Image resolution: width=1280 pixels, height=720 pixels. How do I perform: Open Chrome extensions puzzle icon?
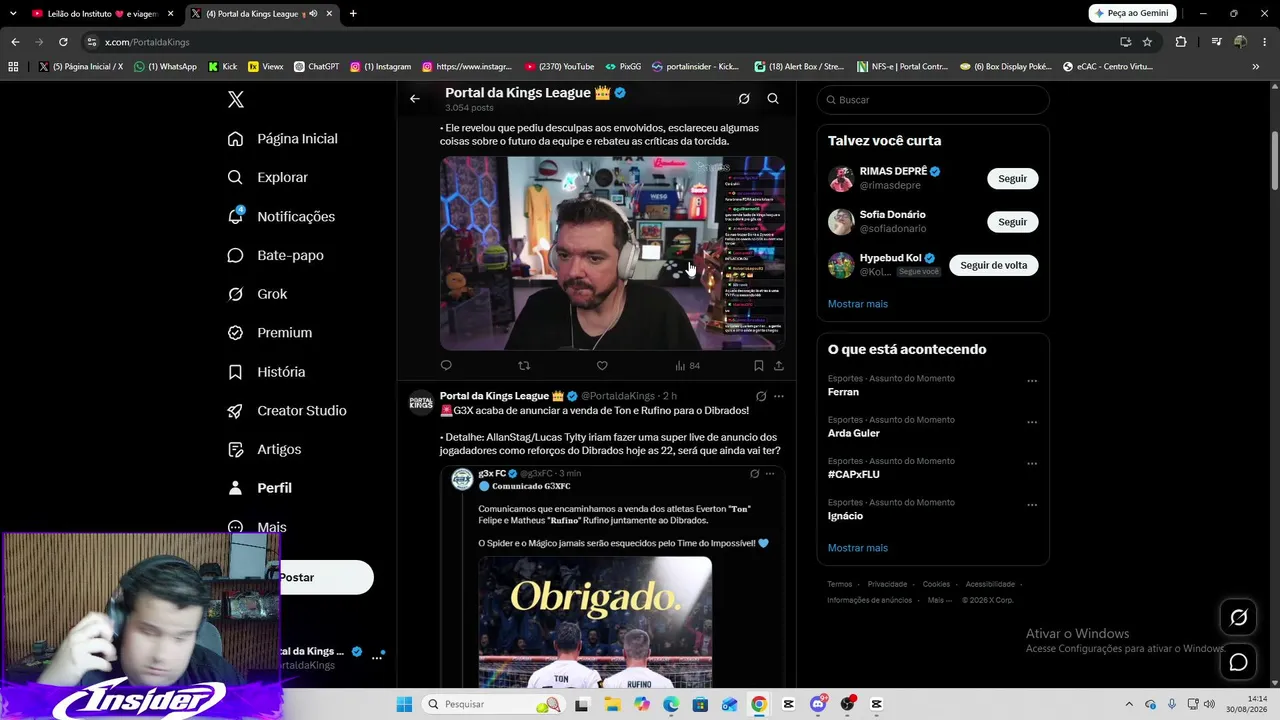pos(1181,42)
